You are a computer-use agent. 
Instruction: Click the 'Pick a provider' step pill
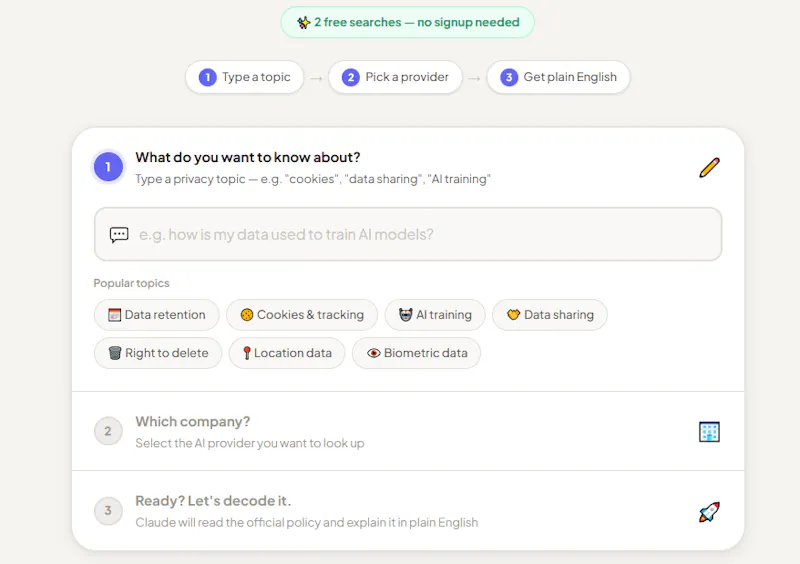[395, 77]
